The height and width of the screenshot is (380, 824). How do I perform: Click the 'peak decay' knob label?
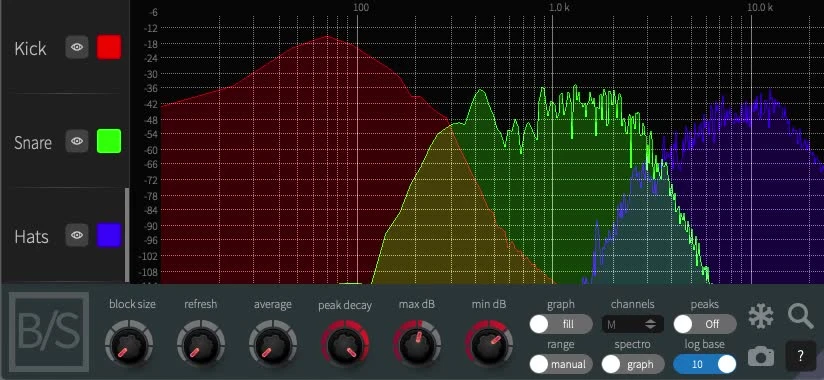point(345,305)
